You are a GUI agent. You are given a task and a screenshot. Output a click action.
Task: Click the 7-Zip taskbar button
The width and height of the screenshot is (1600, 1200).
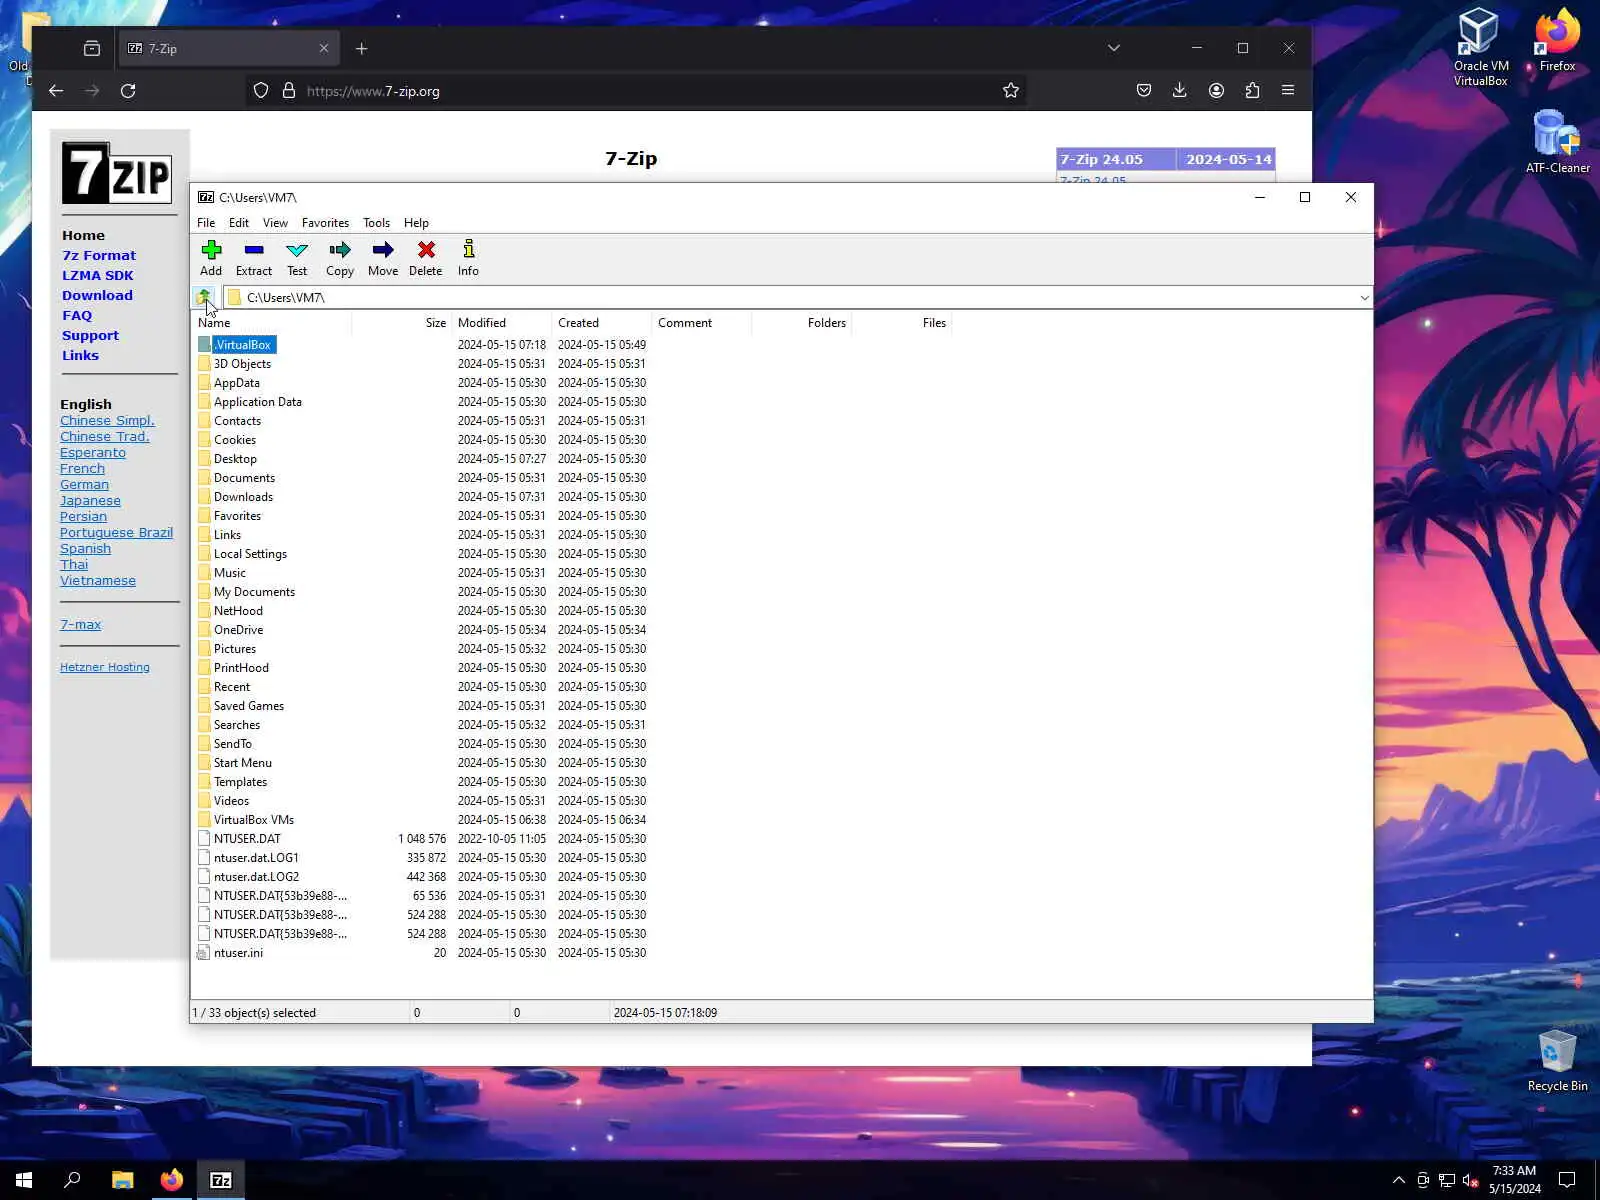click(221, 1180)
